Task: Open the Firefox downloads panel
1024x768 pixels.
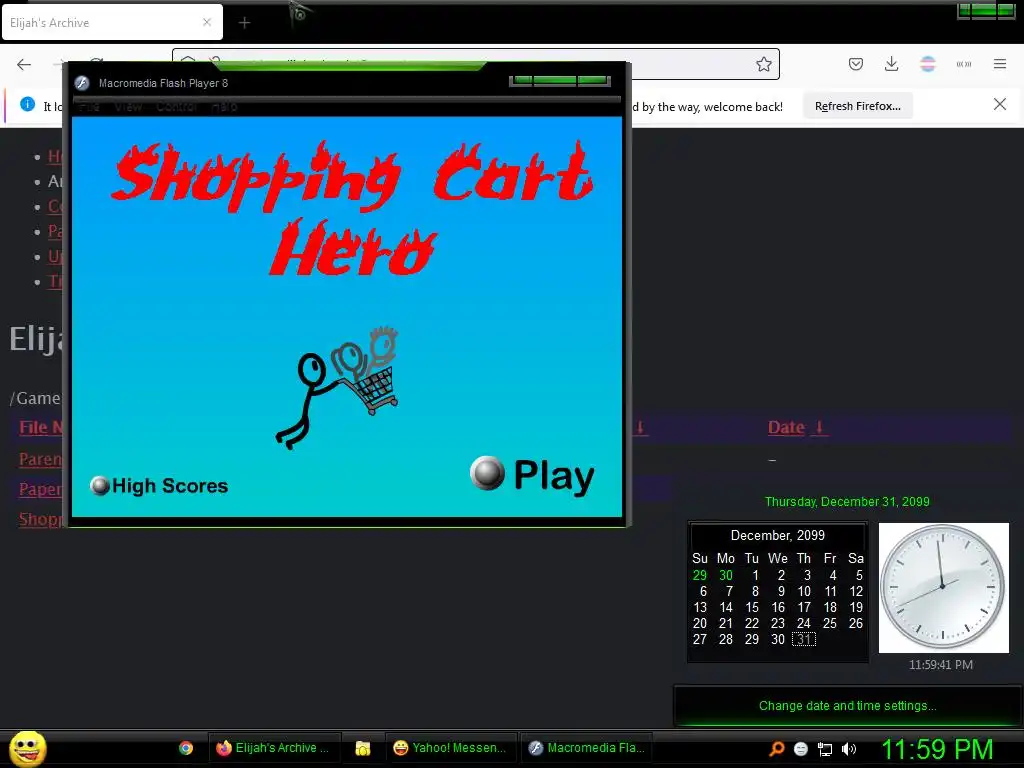Action: click(x=891, y=64)
